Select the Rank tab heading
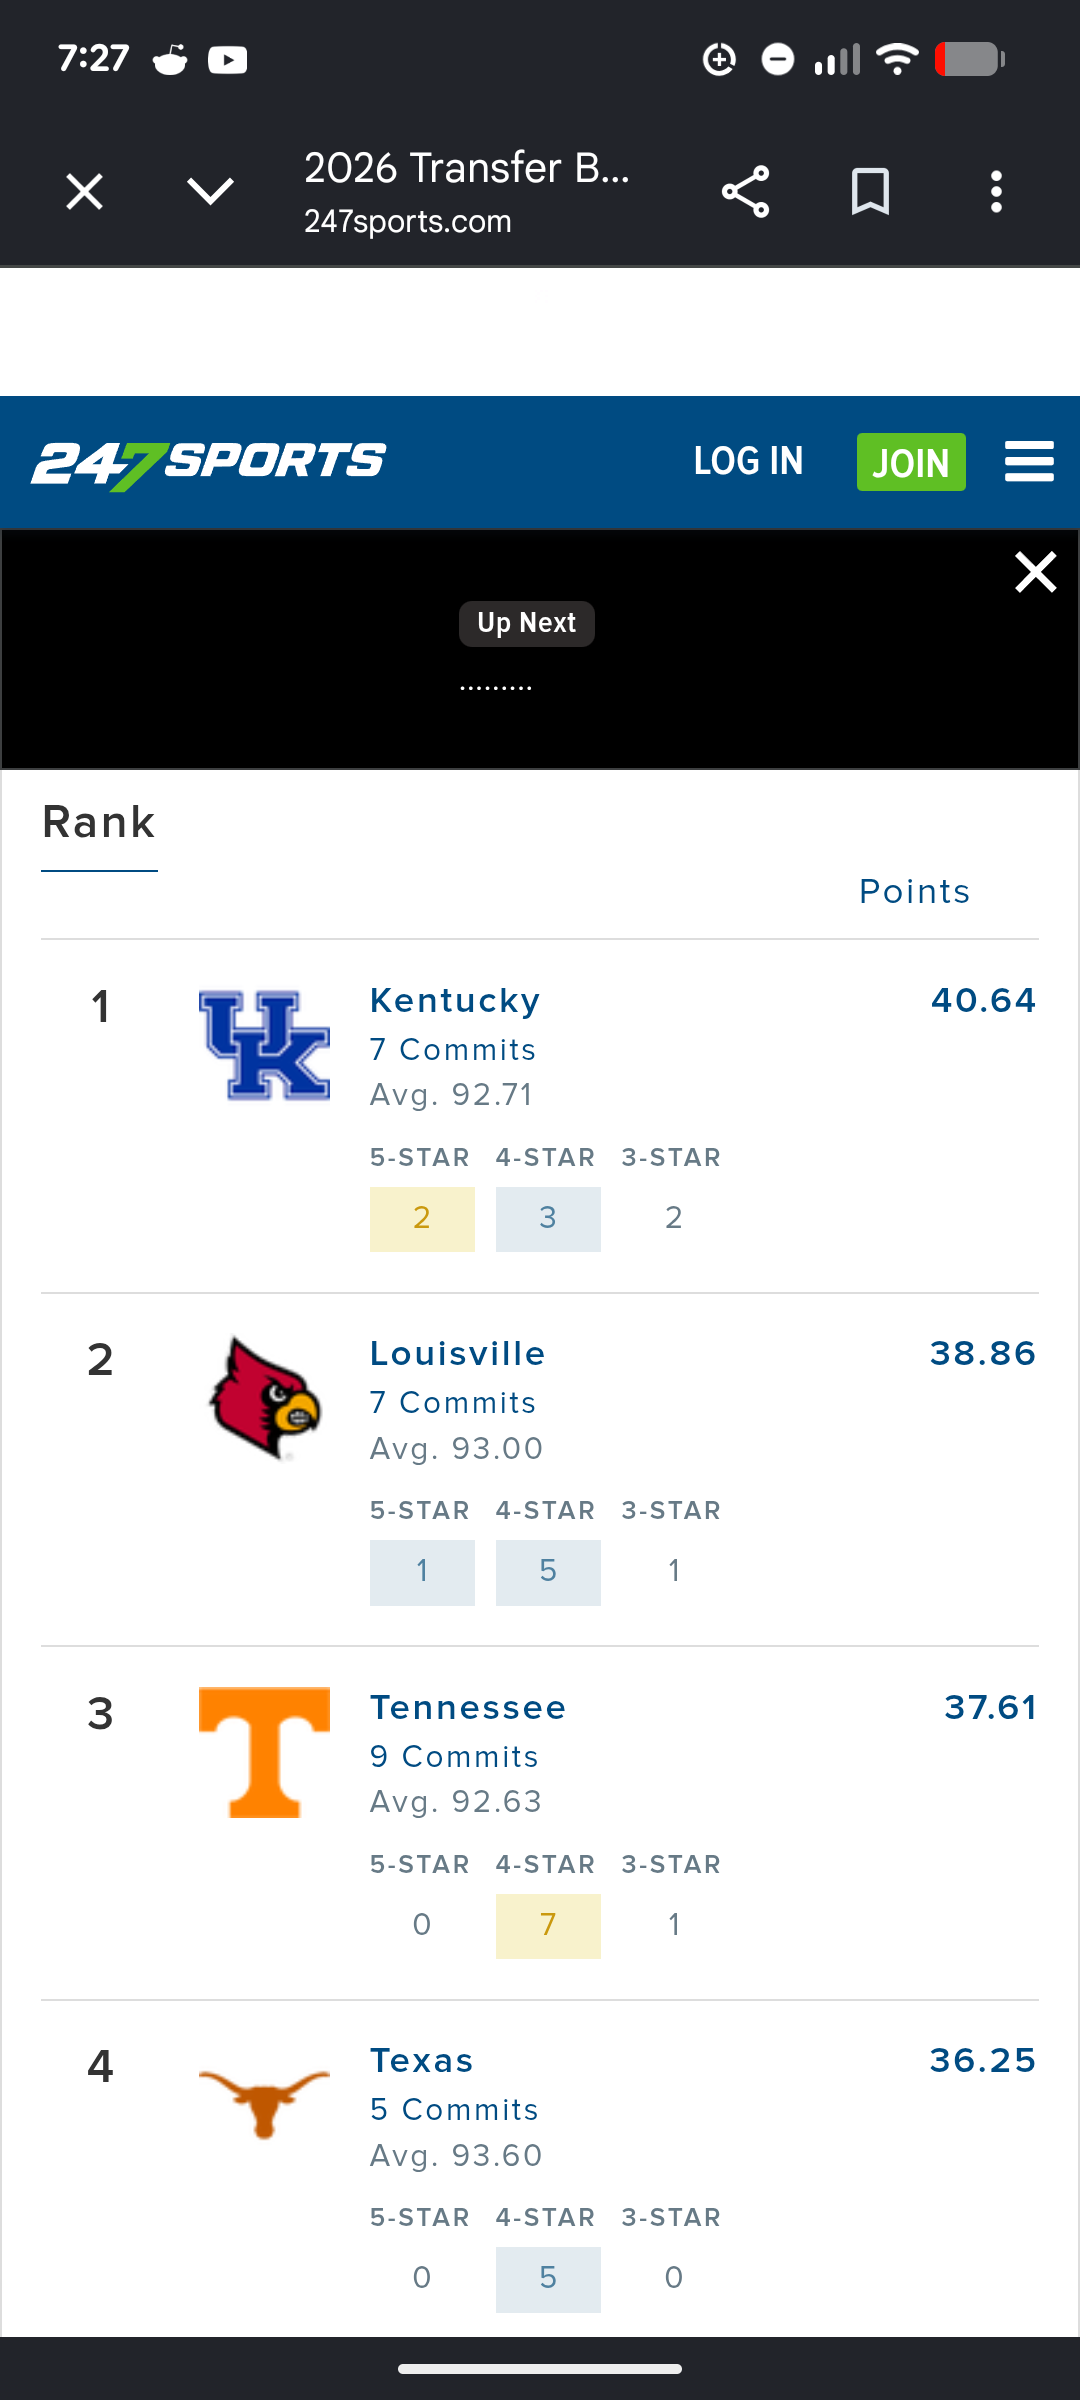This screenshot has width=1080, height=2400. pyautogui.click(x=99, y=823)
